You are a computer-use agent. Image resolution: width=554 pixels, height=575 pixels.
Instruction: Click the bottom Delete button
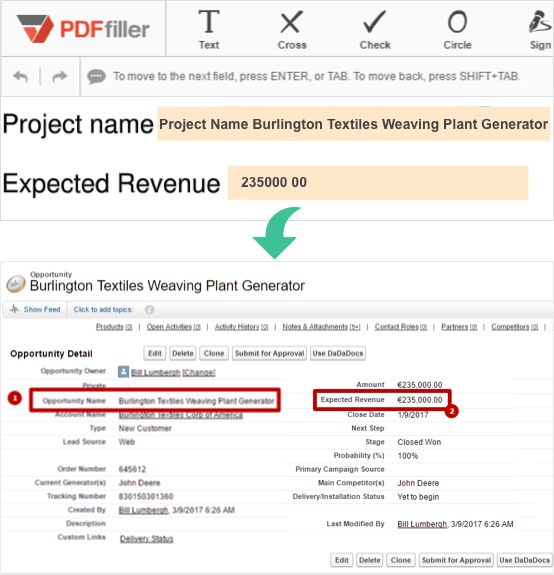point(370,560)
